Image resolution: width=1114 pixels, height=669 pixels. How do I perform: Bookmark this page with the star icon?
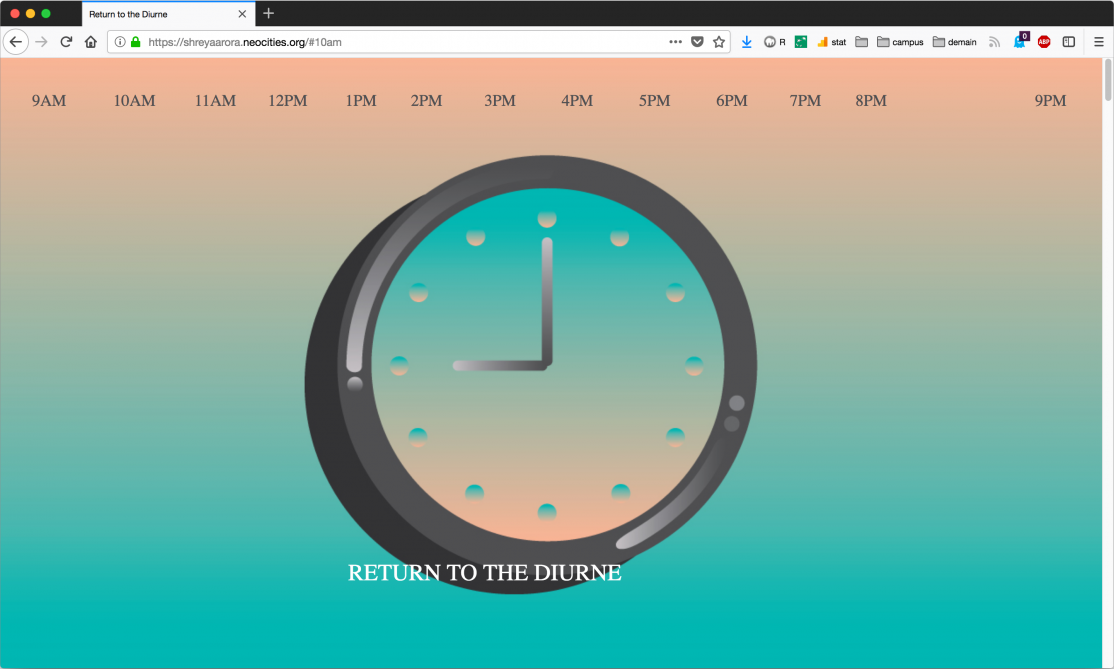pyautogui.click(x=718, y=42)
